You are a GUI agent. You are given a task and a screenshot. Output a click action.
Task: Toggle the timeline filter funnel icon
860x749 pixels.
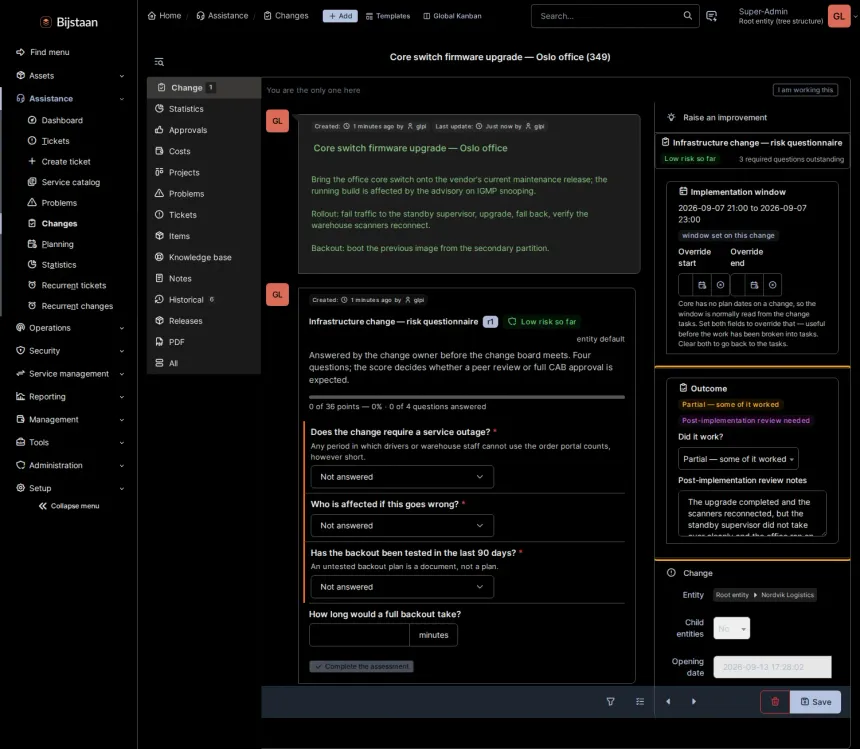[x=610, y=702]
